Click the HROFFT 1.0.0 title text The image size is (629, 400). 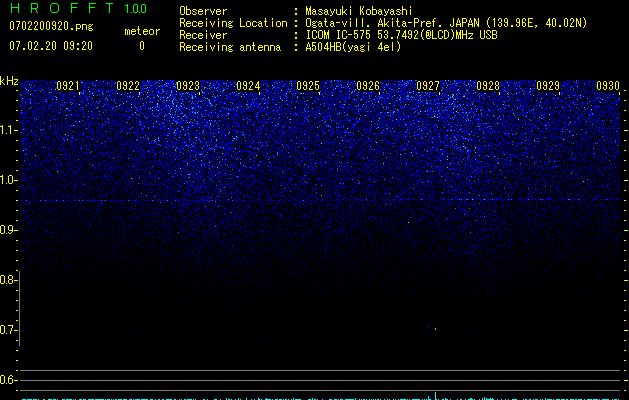click(x=78, y=8)
